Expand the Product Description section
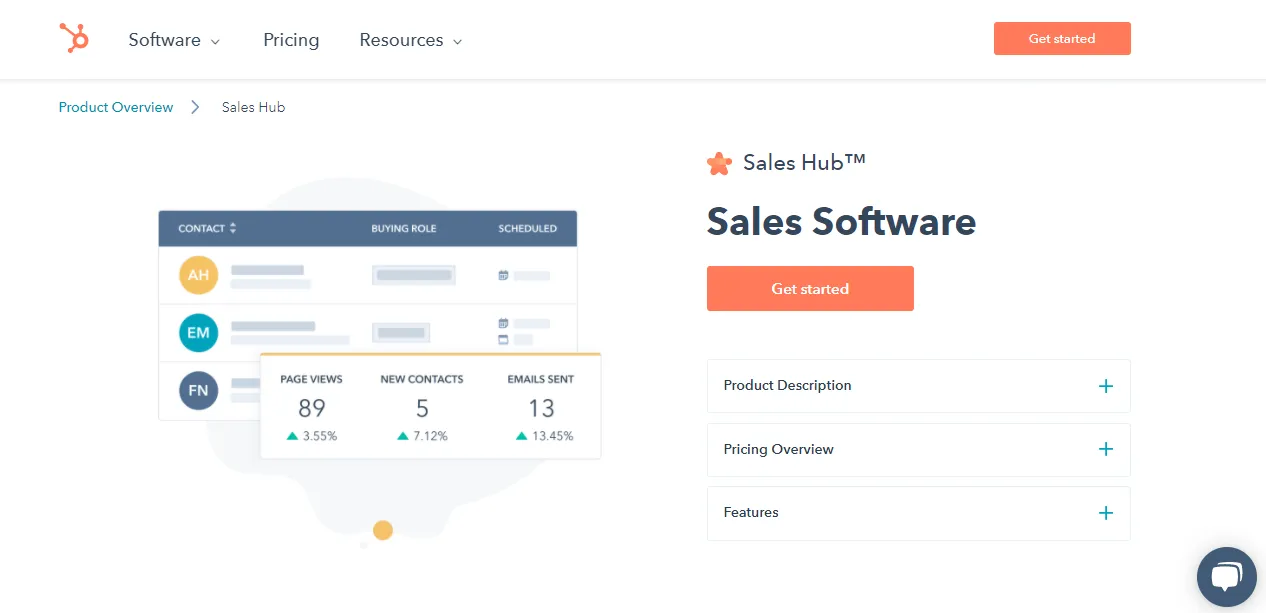Image resolution: width=1266 pixels, height=613 pixels. [918, 386]
